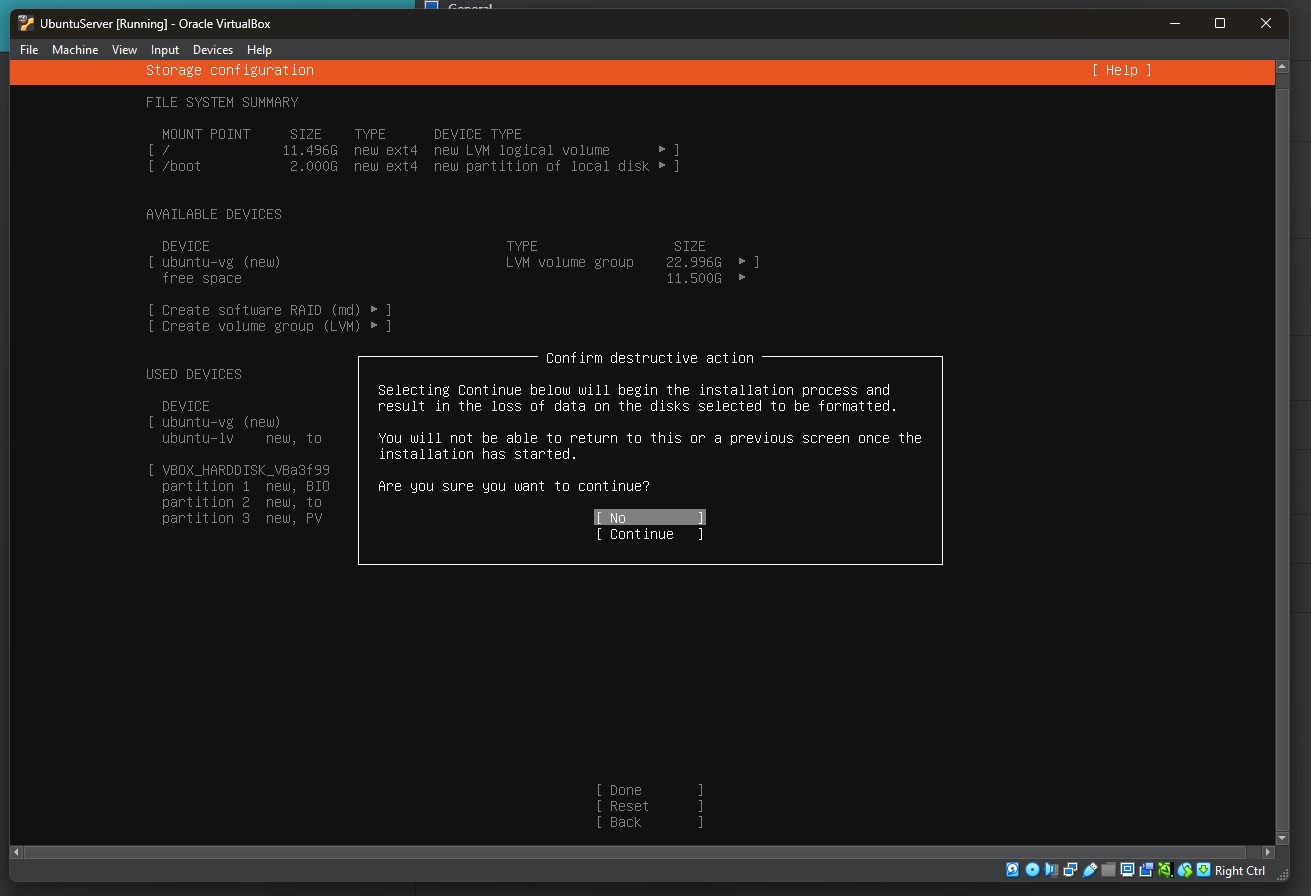
Task: Expand the root mount point row arrow
Action: (x=662, y=150)
